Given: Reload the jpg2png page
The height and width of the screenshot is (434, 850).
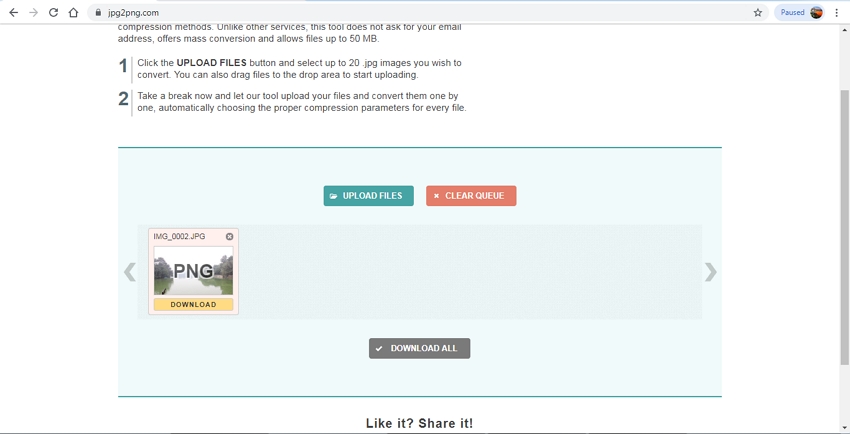Looking at the screenshot, I should (x=53, y=13).
